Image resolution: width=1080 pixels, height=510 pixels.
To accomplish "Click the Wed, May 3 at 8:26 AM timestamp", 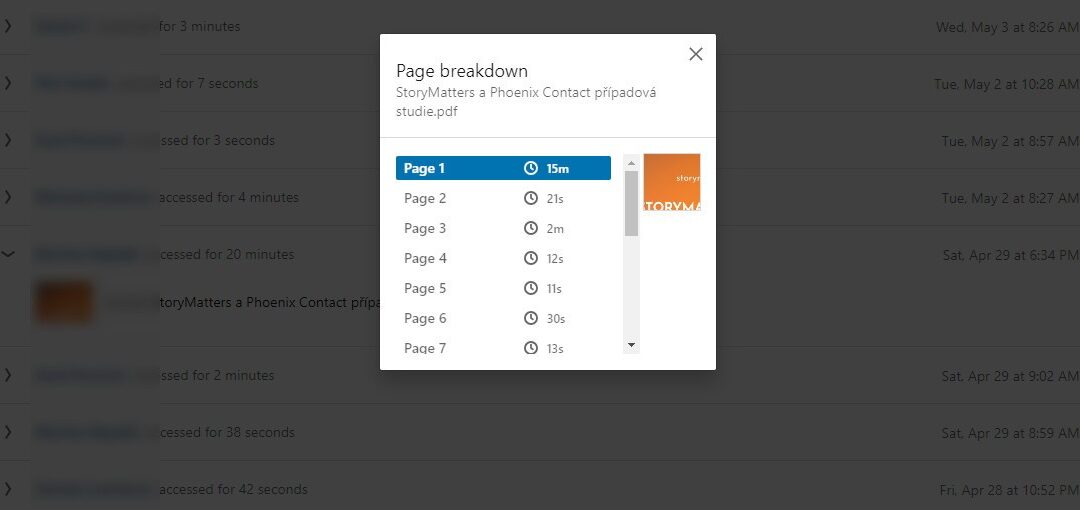I will click(1008, 27).
